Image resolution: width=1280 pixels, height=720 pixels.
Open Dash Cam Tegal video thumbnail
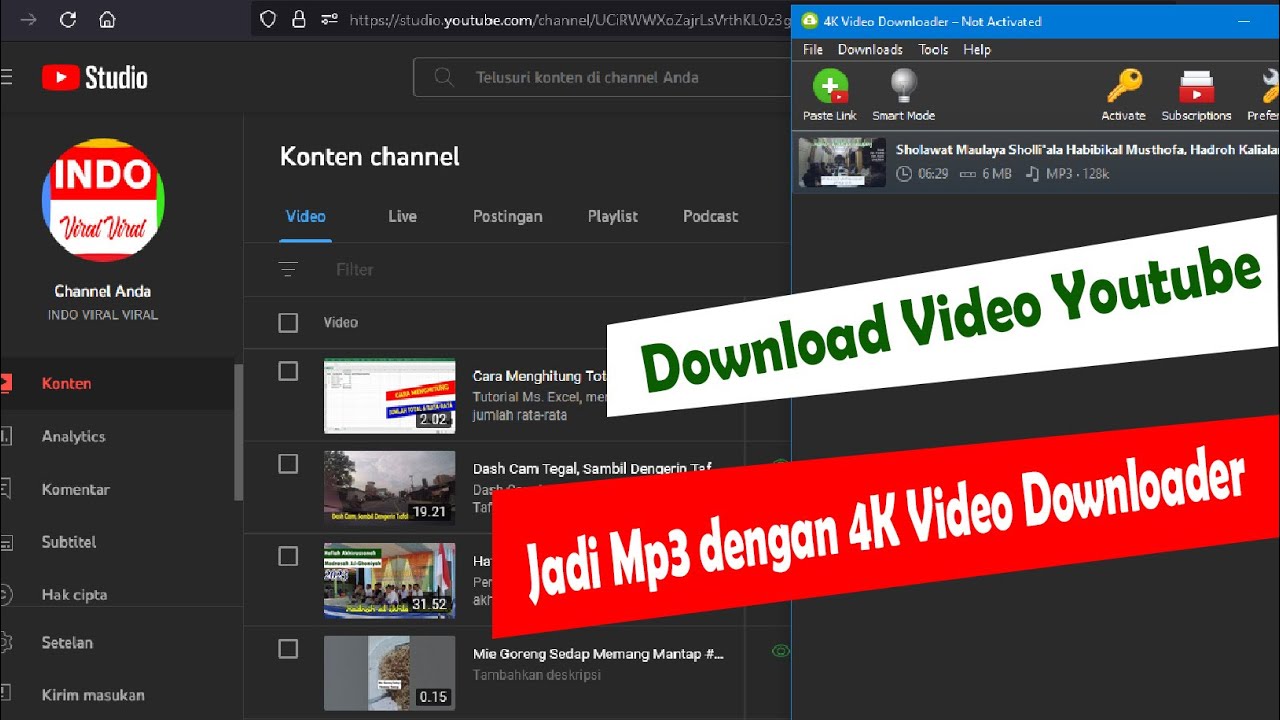click(390, 488)
